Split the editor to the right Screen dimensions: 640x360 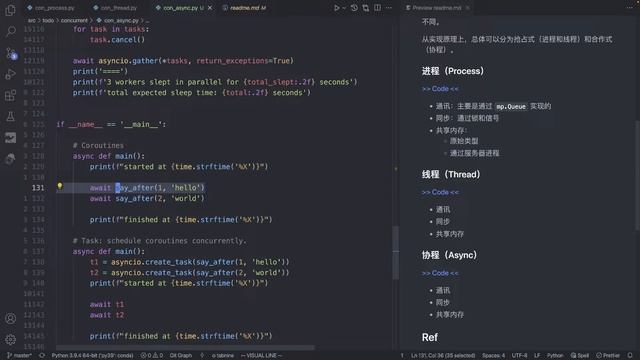click(x=377, y=8)
